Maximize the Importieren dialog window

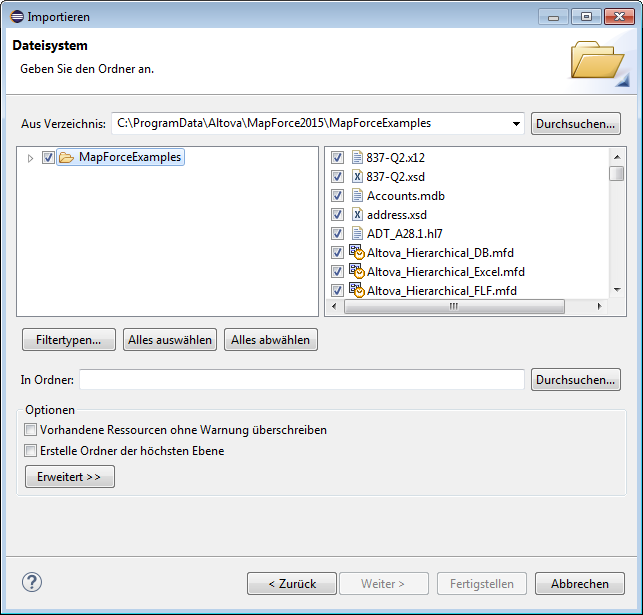click(586, 17)
